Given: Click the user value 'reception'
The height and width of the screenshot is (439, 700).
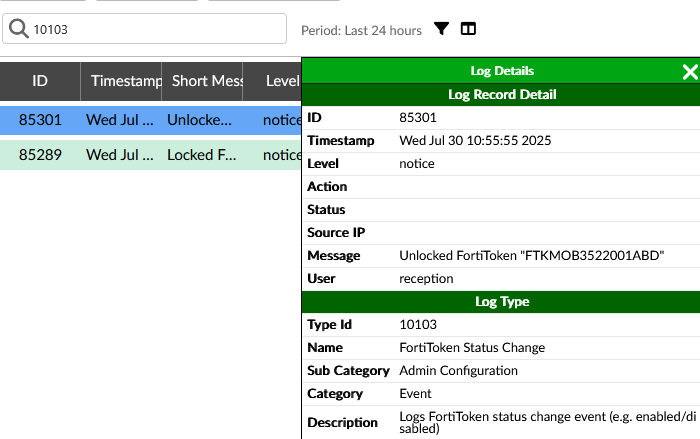Looking at the screenshot, I should [x=425, y=279].
